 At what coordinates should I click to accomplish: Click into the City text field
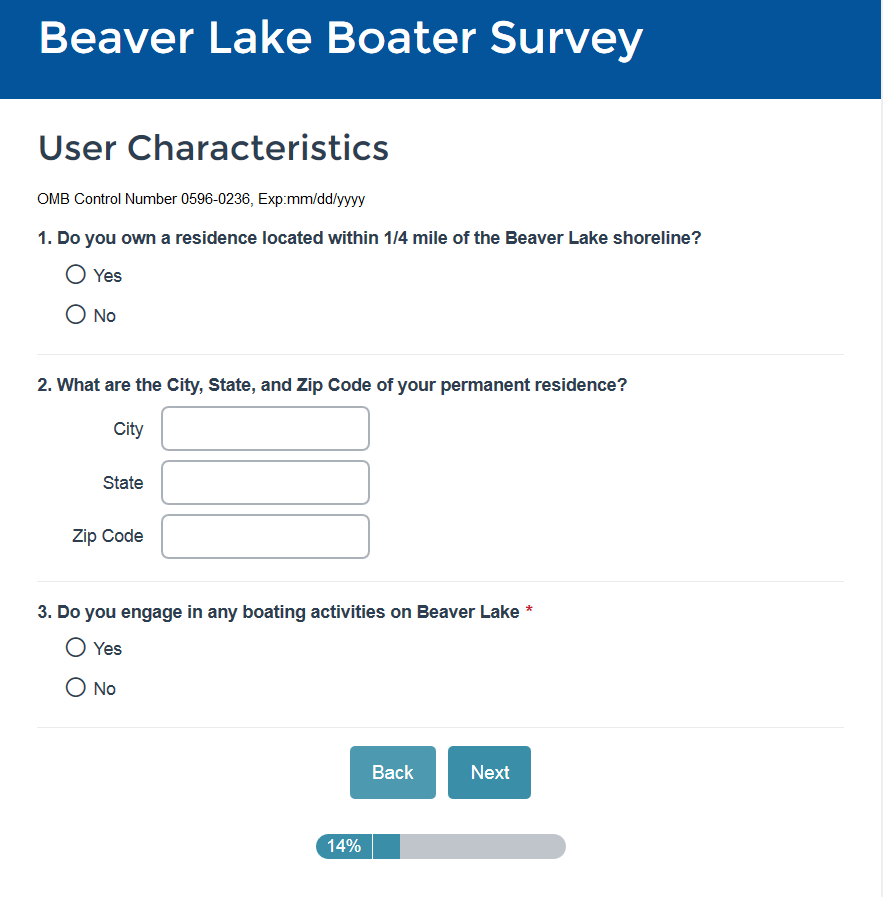(265, 429)
